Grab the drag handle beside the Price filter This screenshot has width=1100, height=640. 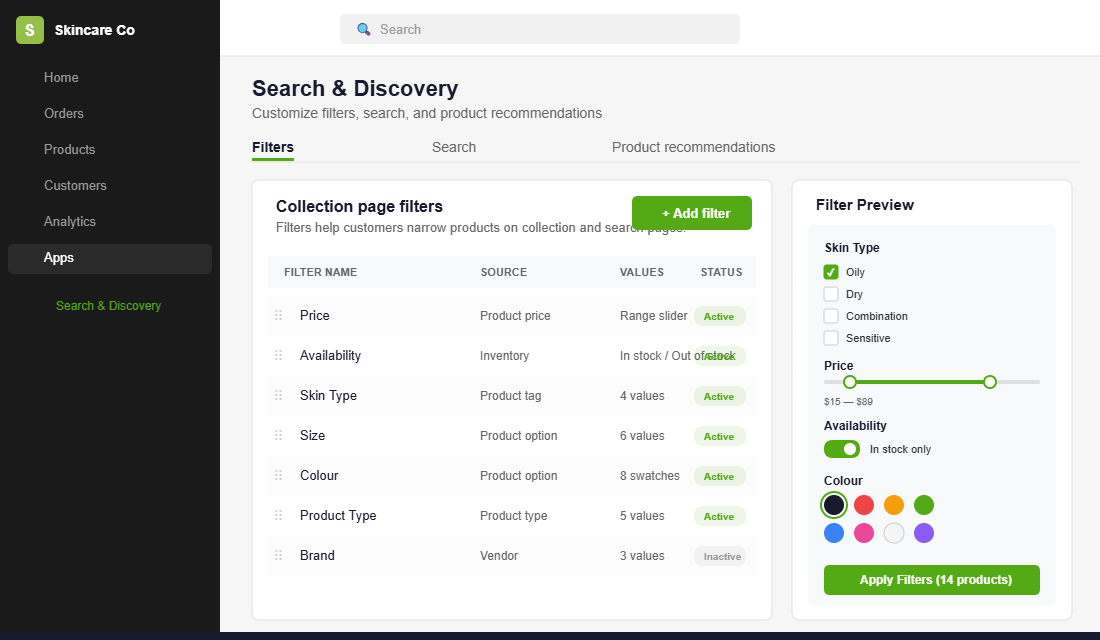coord(279,315)
